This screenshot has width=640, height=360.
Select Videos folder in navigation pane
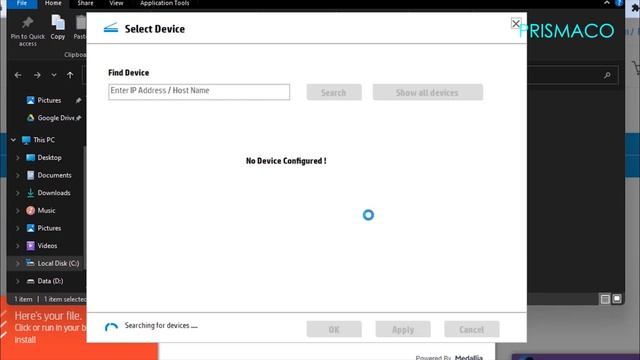(x=42, y=246)
